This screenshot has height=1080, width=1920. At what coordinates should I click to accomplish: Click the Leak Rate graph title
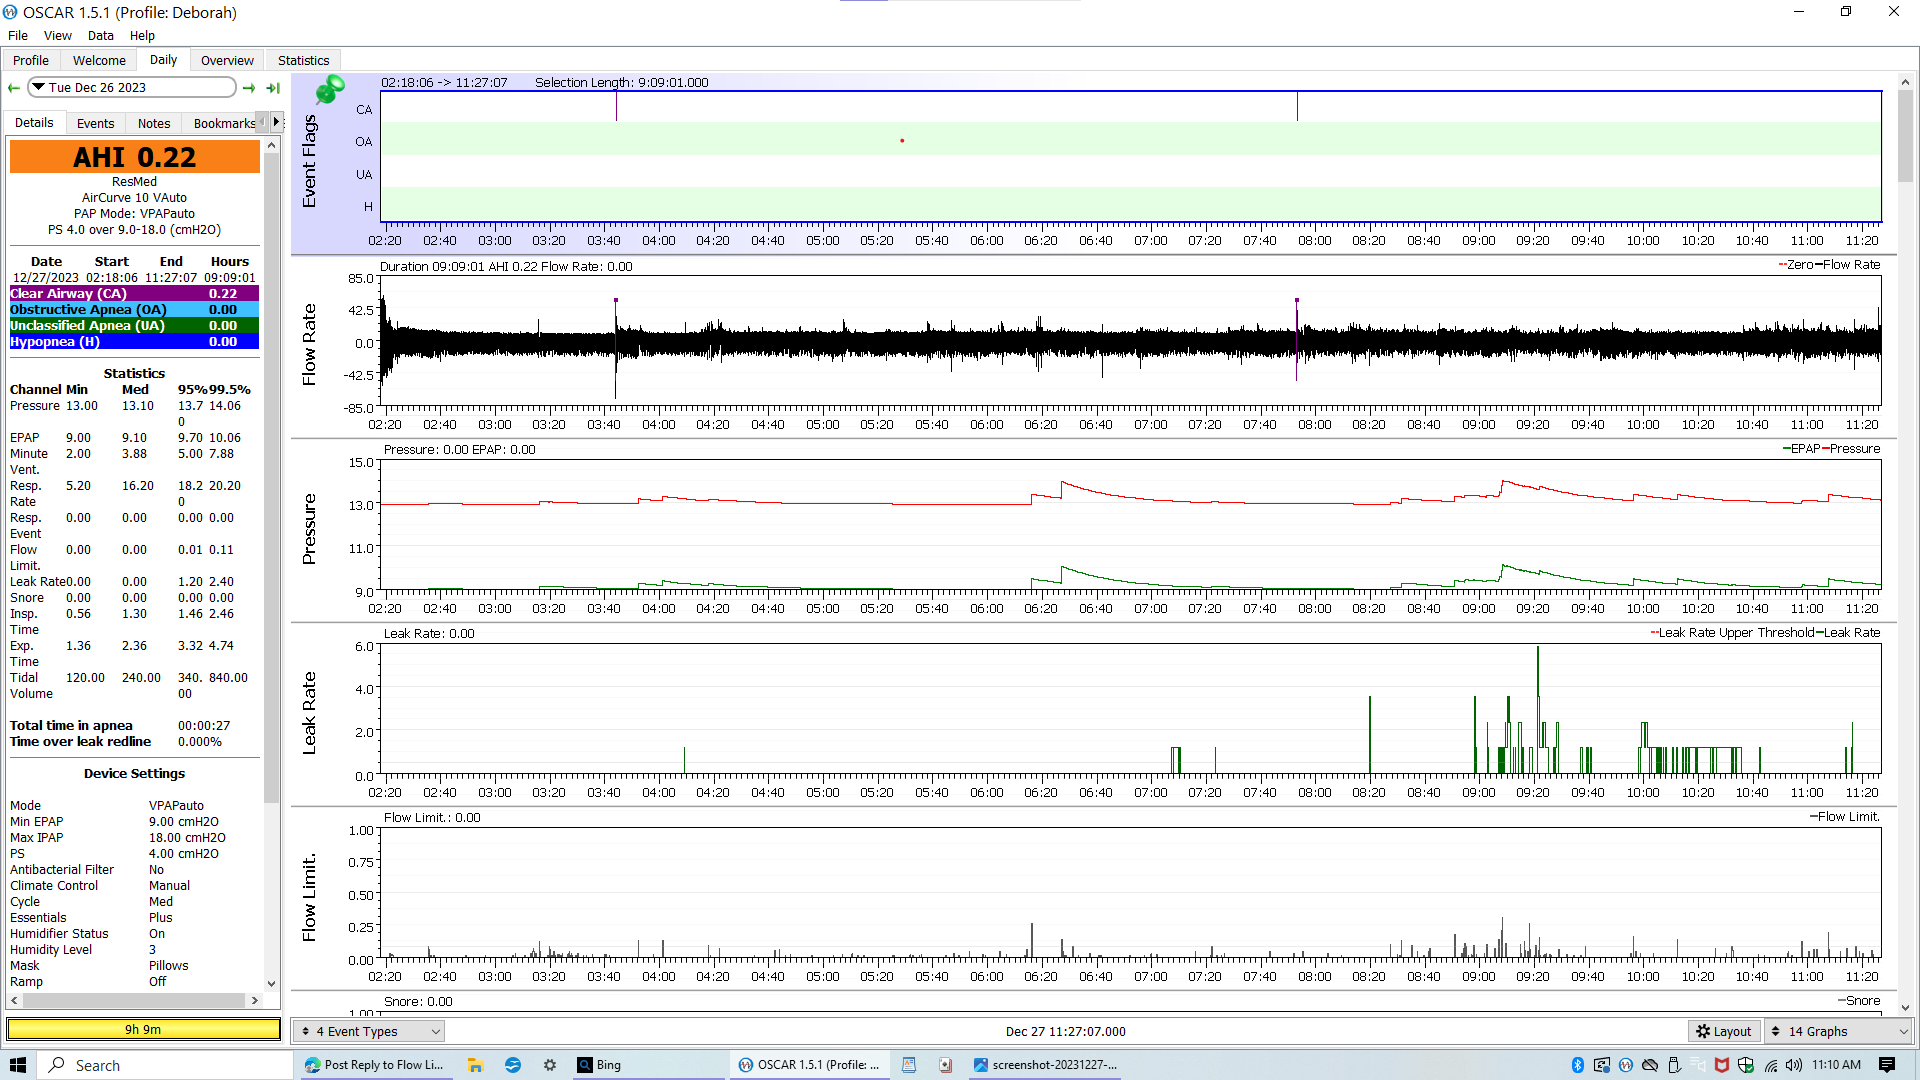(x=309, y=712)
